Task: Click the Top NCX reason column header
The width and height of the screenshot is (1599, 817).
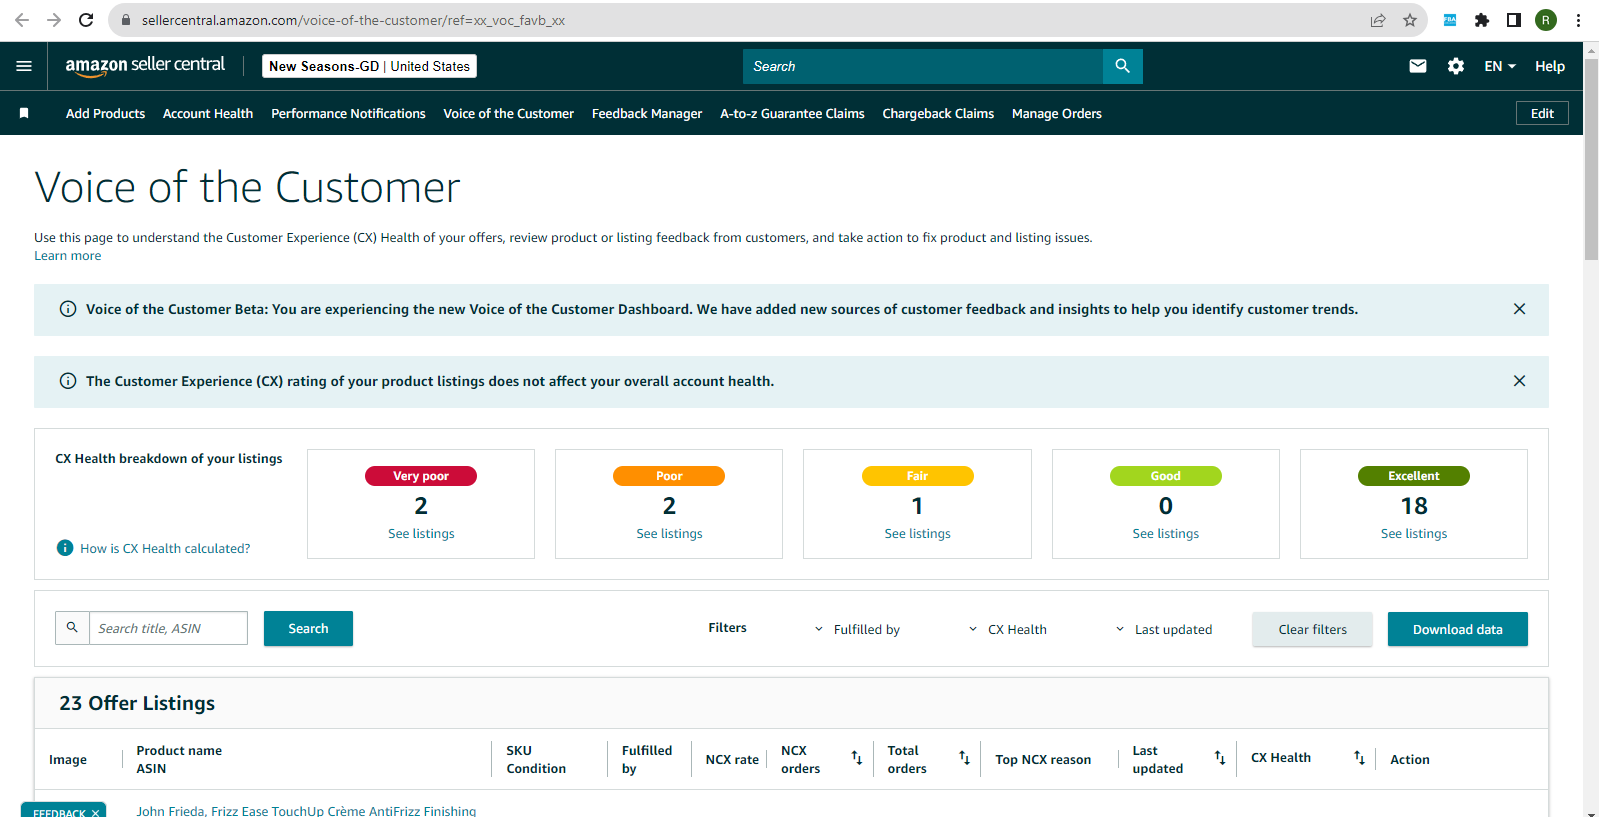Action: [1043, 759]
